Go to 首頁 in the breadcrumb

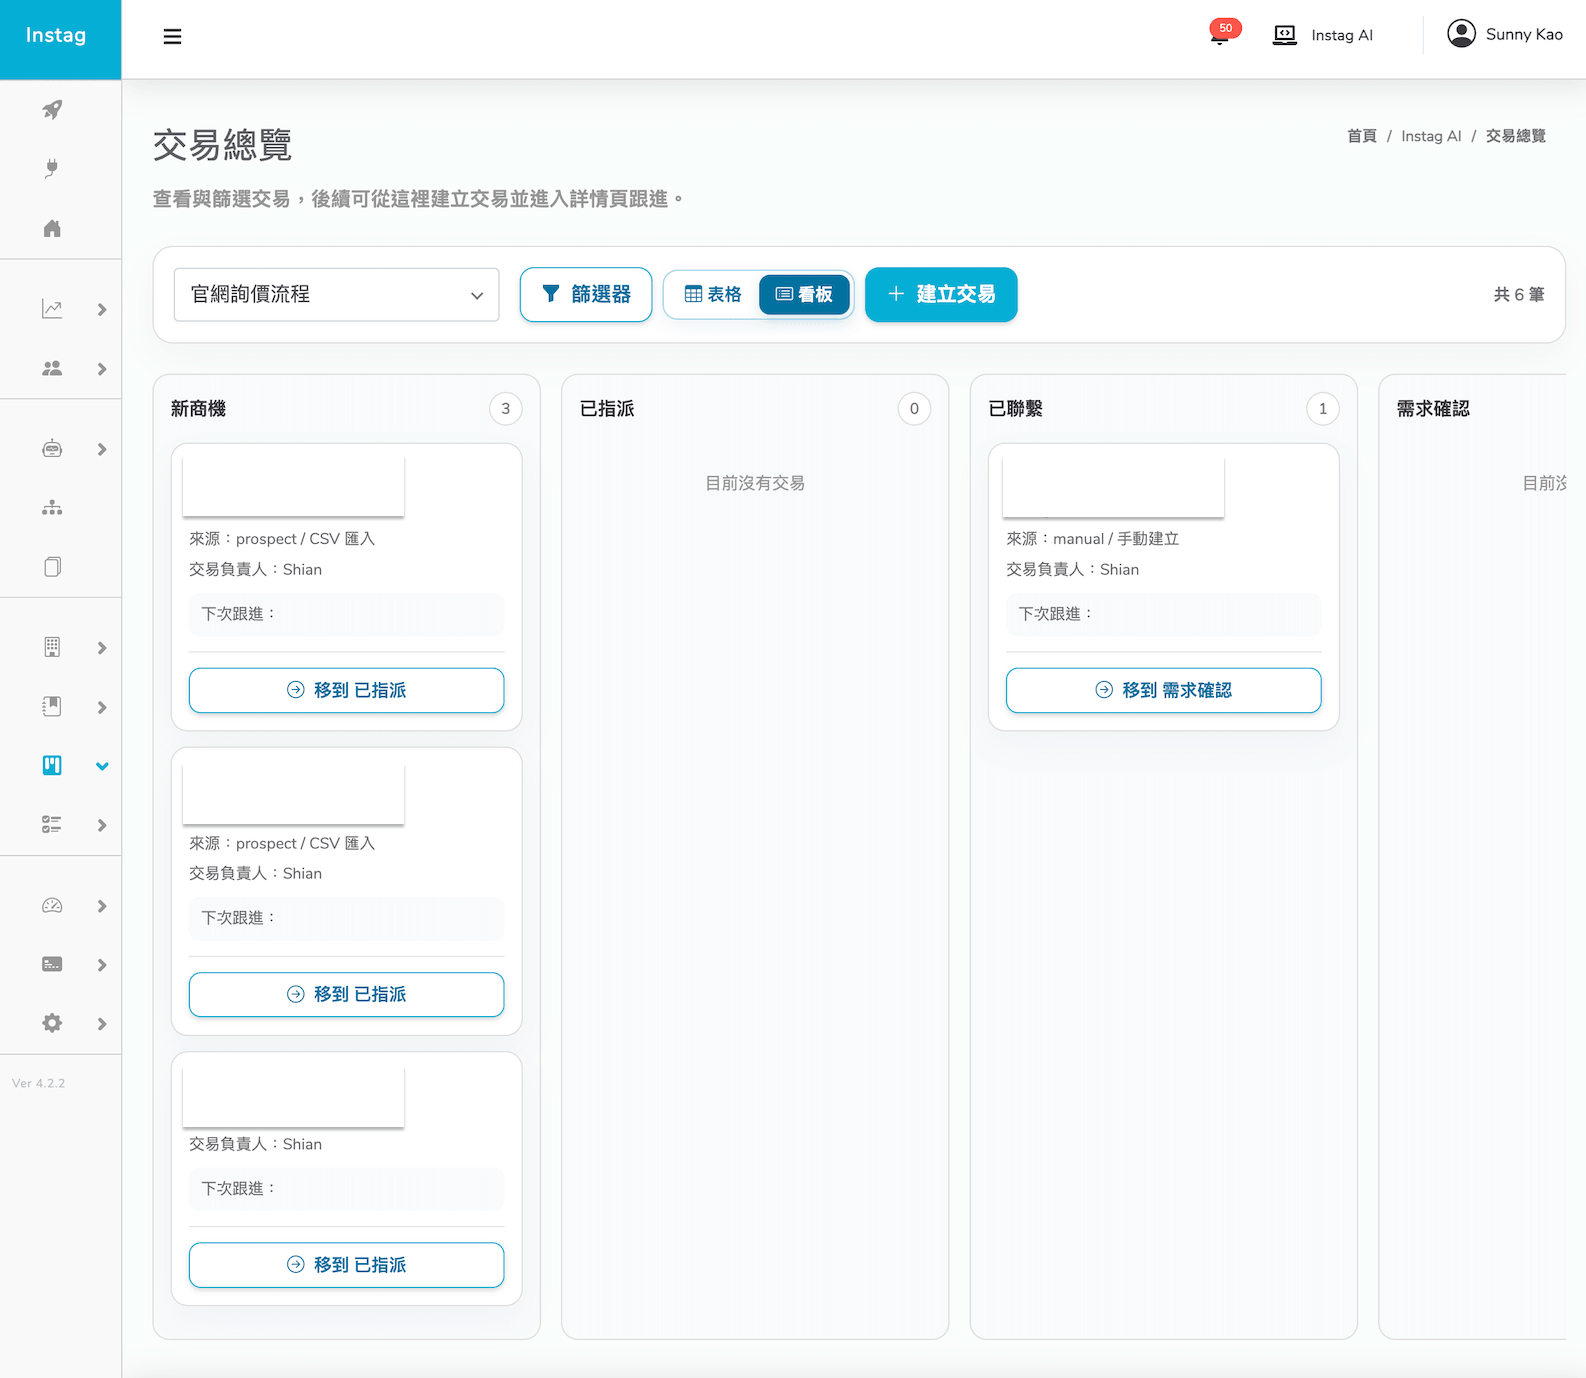tap(1362, 136)
